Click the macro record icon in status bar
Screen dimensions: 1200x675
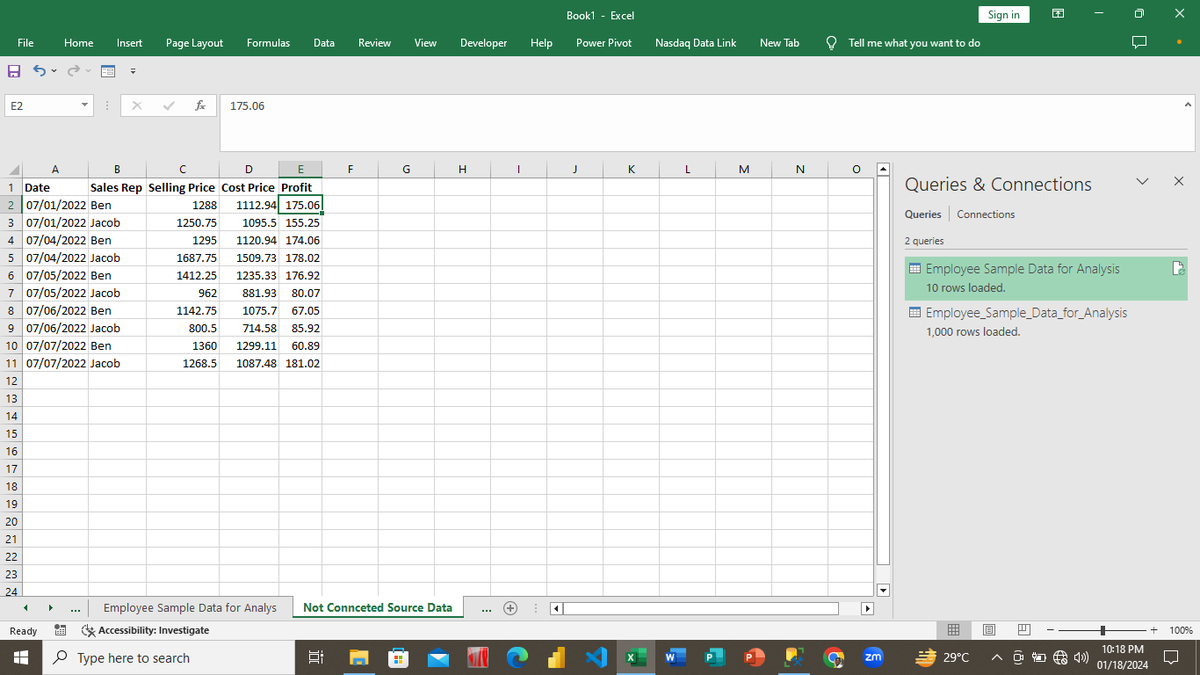[59, 630]
